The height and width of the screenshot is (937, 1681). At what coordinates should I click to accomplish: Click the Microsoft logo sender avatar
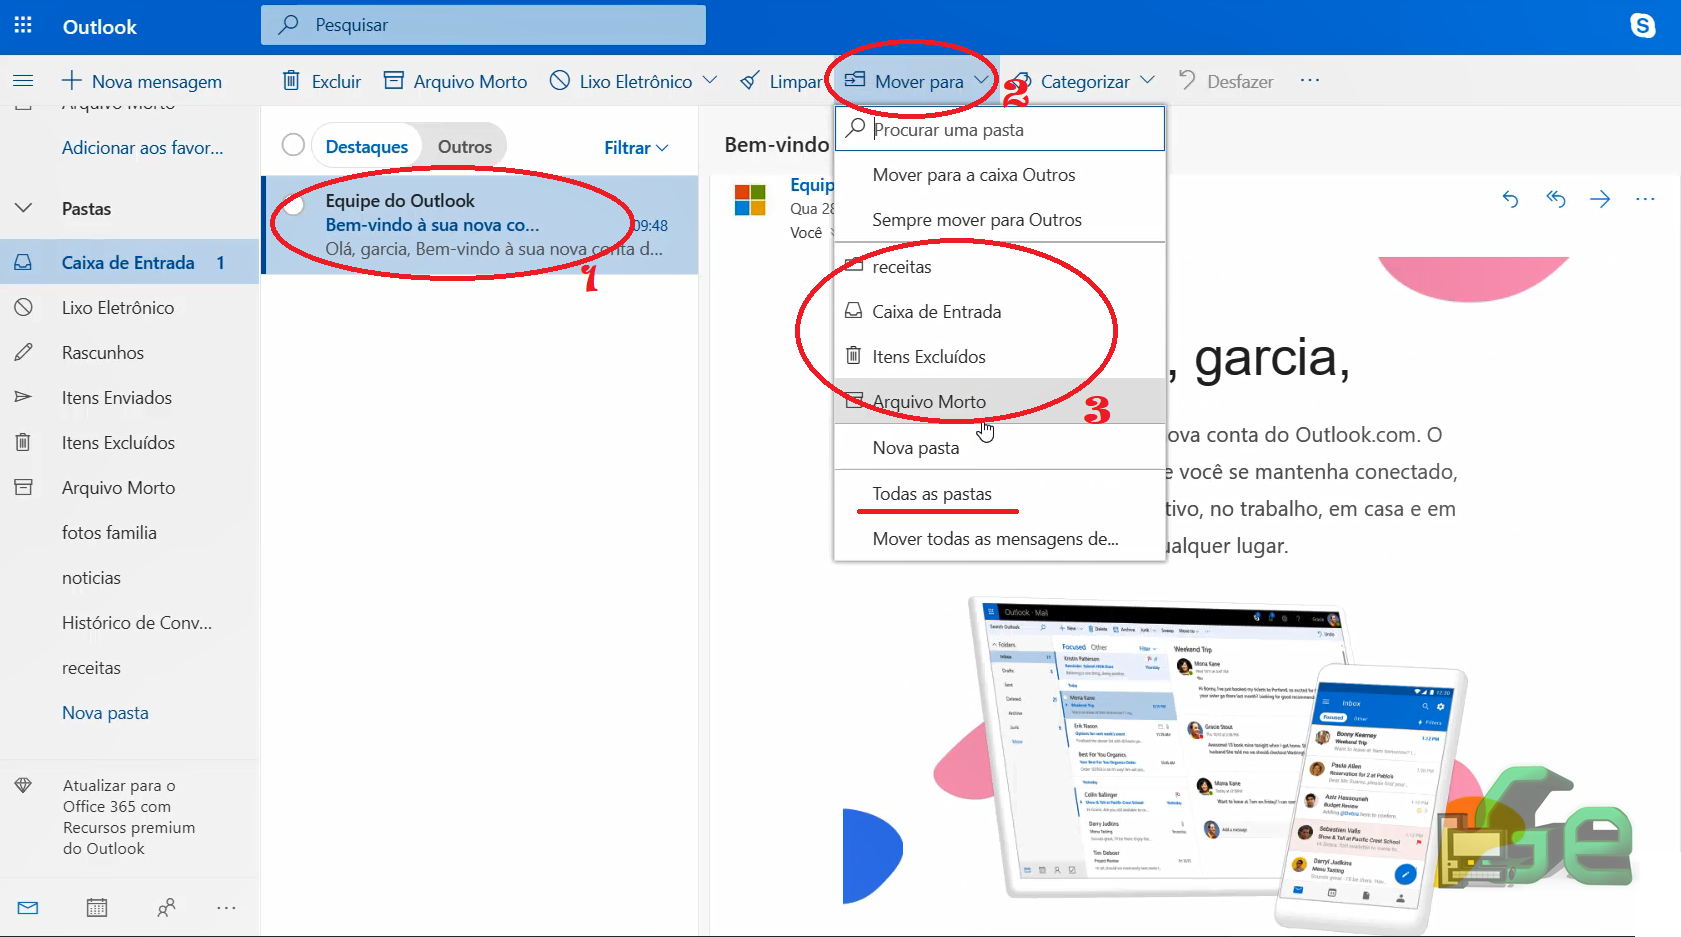coord(750,199)
